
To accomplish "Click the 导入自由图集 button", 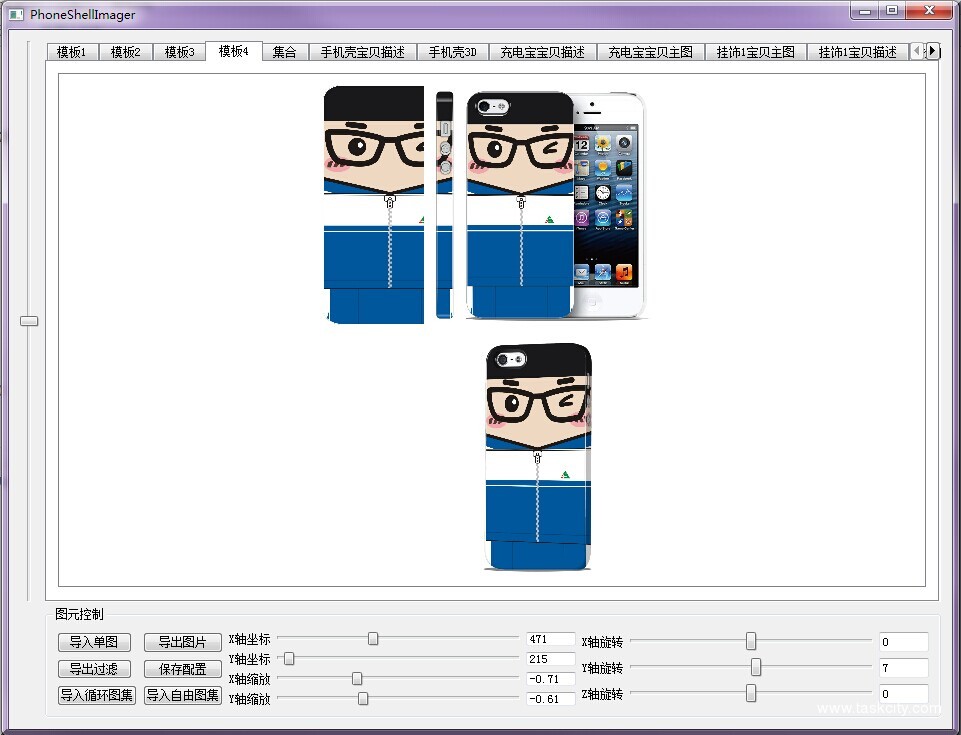I will 182,694.
